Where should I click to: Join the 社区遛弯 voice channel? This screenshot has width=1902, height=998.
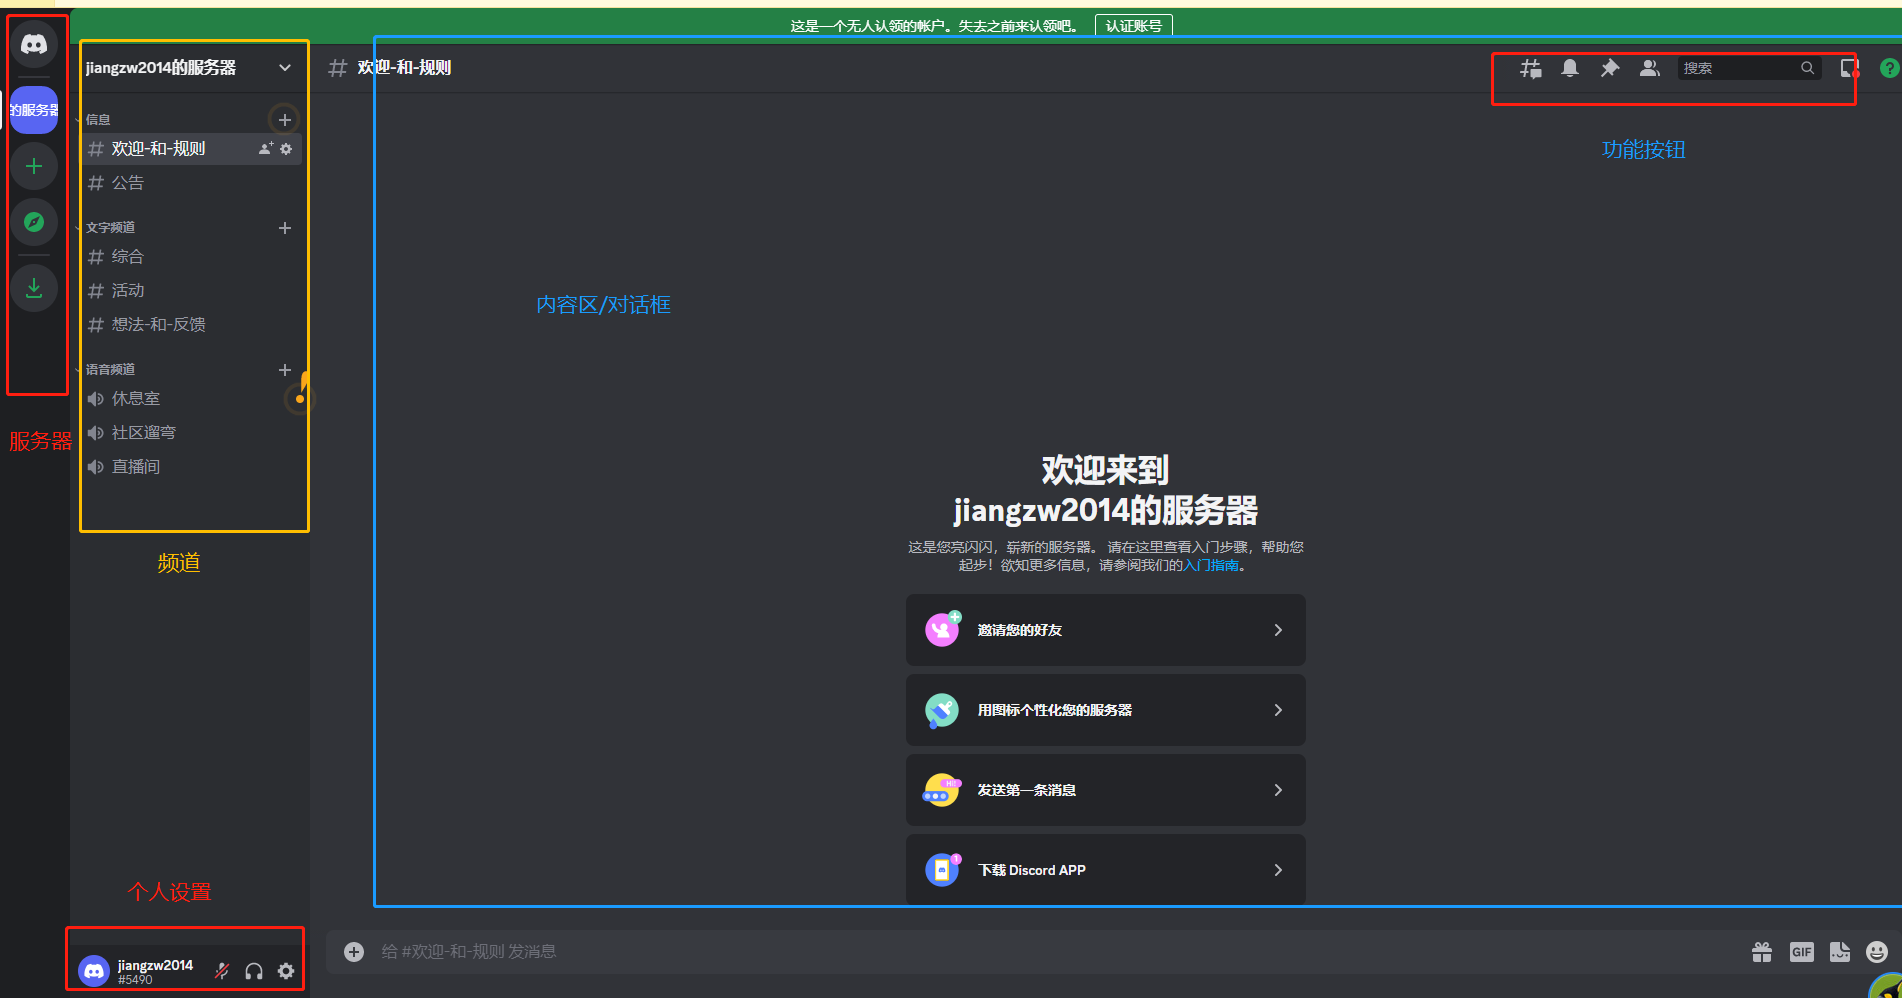pos(191,433)
